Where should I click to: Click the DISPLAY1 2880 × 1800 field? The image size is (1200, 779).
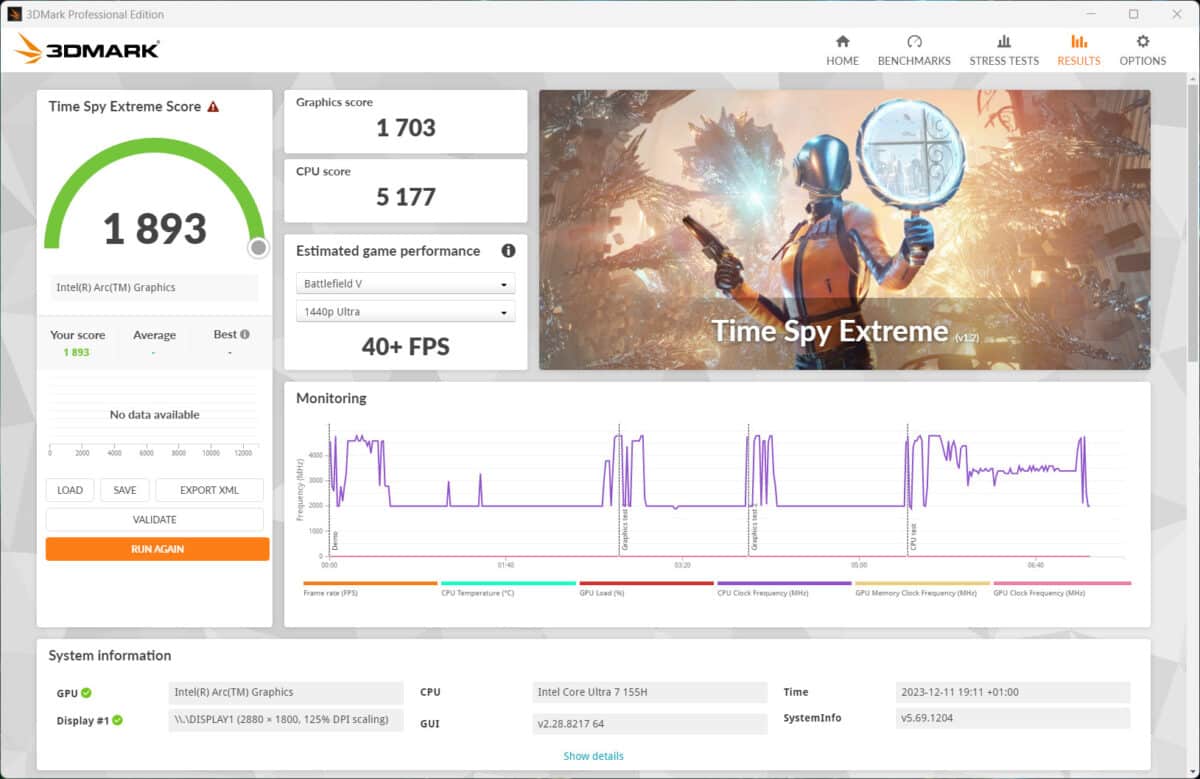(286, 720)
